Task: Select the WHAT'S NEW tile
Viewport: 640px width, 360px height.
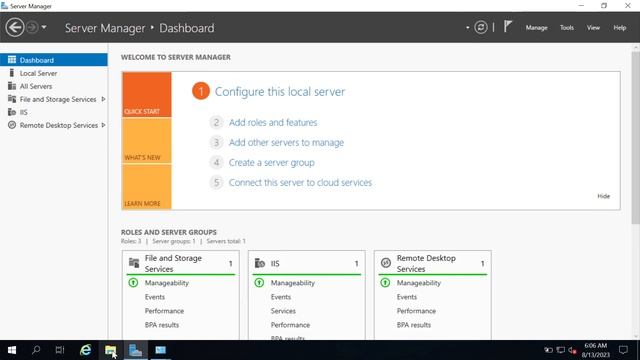Action: [x=147, y=141]
